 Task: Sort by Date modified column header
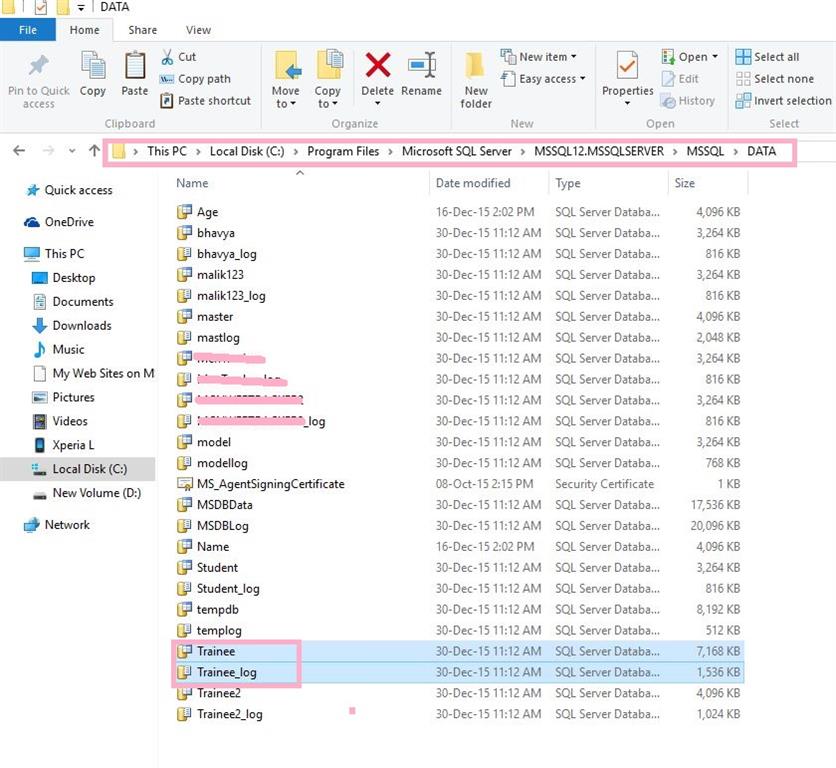click(473, 183)
